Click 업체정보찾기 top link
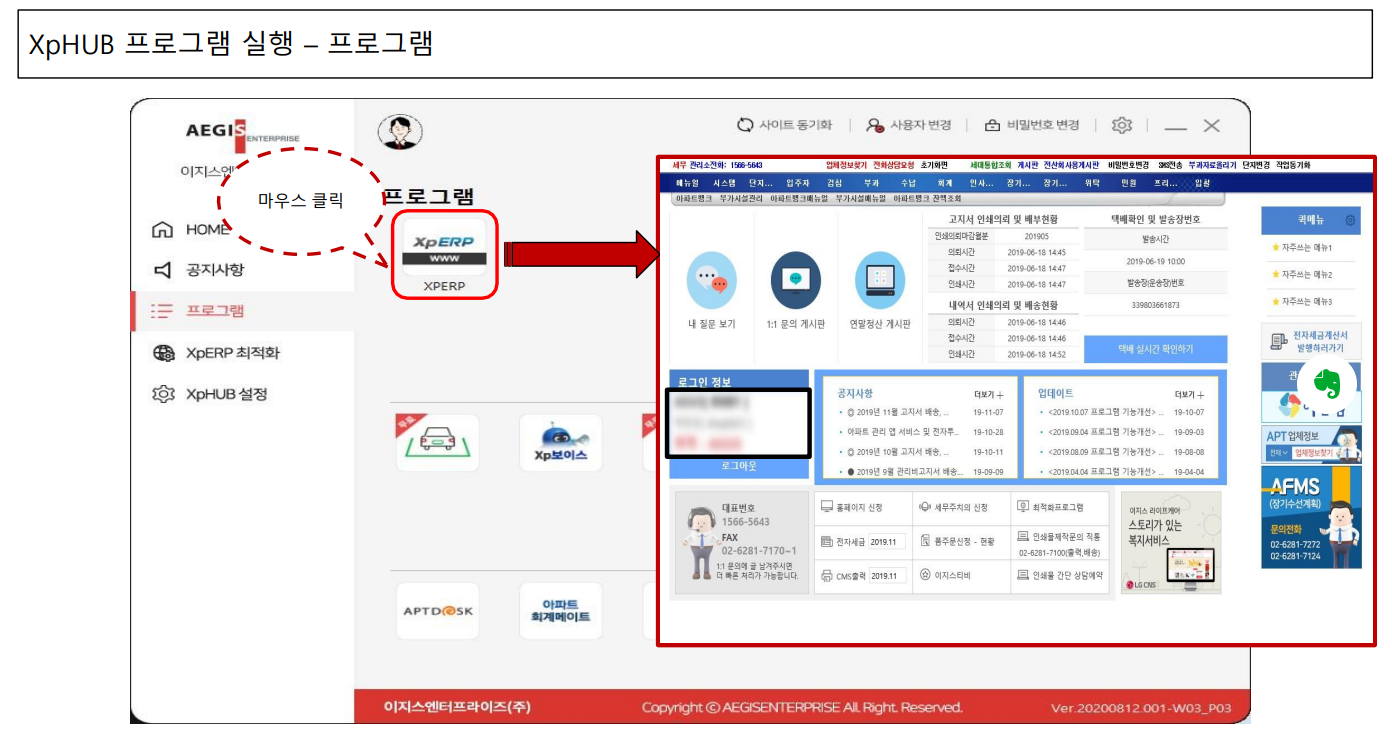 [x=846, y=164]
